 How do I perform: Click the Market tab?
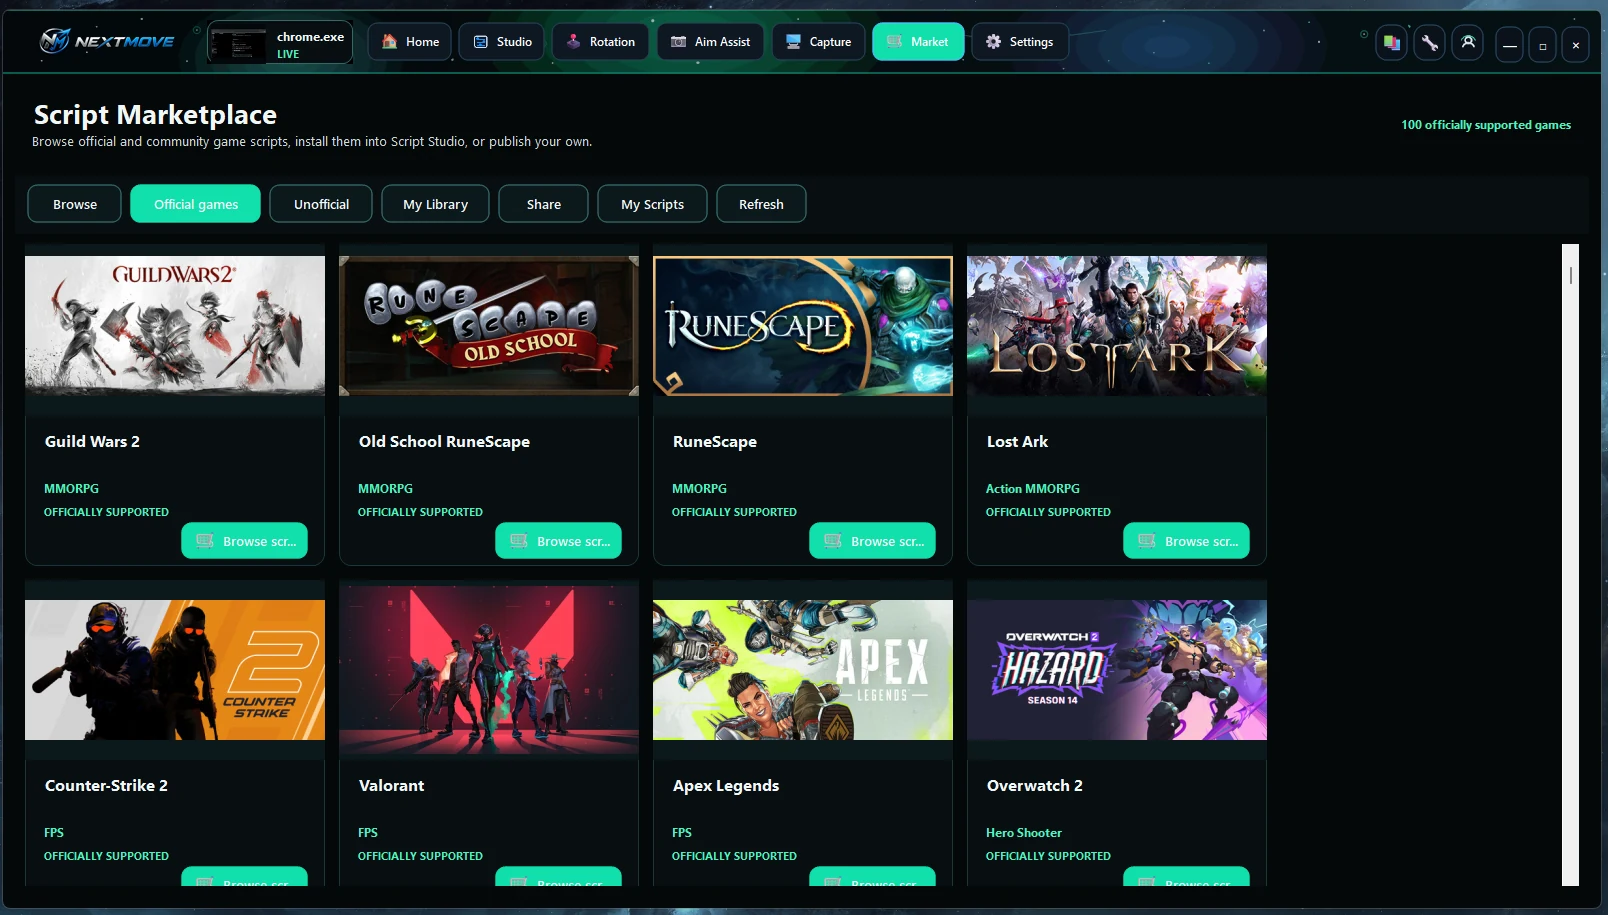(918, 42)
